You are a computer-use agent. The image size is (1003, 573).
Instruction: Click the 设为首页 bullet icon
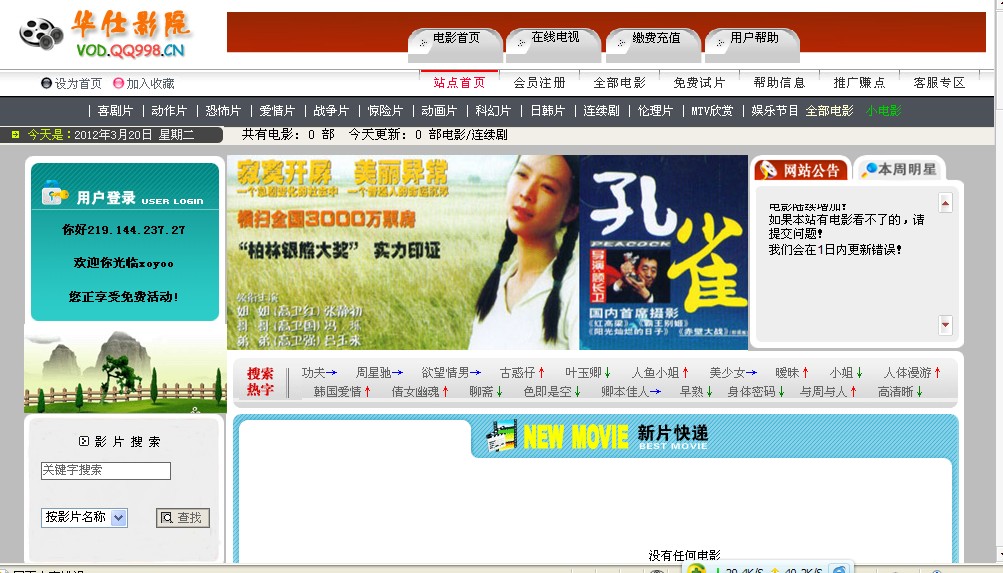[46, 83]
